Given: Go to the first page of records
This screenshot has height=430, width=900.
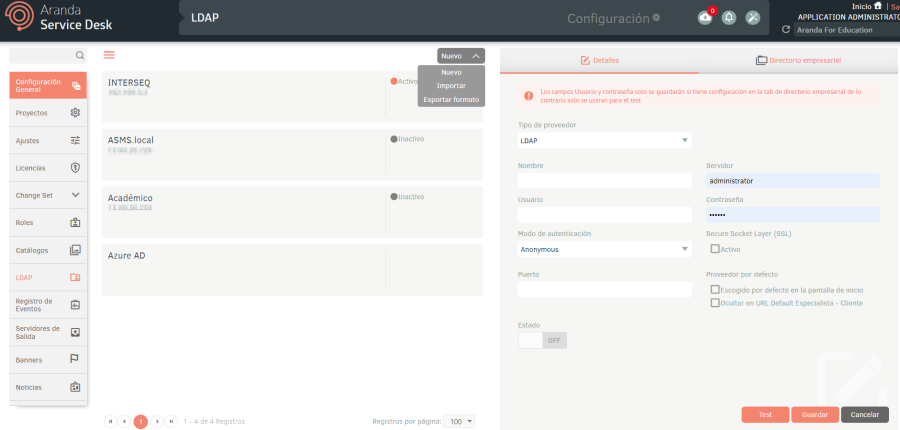Looking at the screenshot, I should coord(110,421).
